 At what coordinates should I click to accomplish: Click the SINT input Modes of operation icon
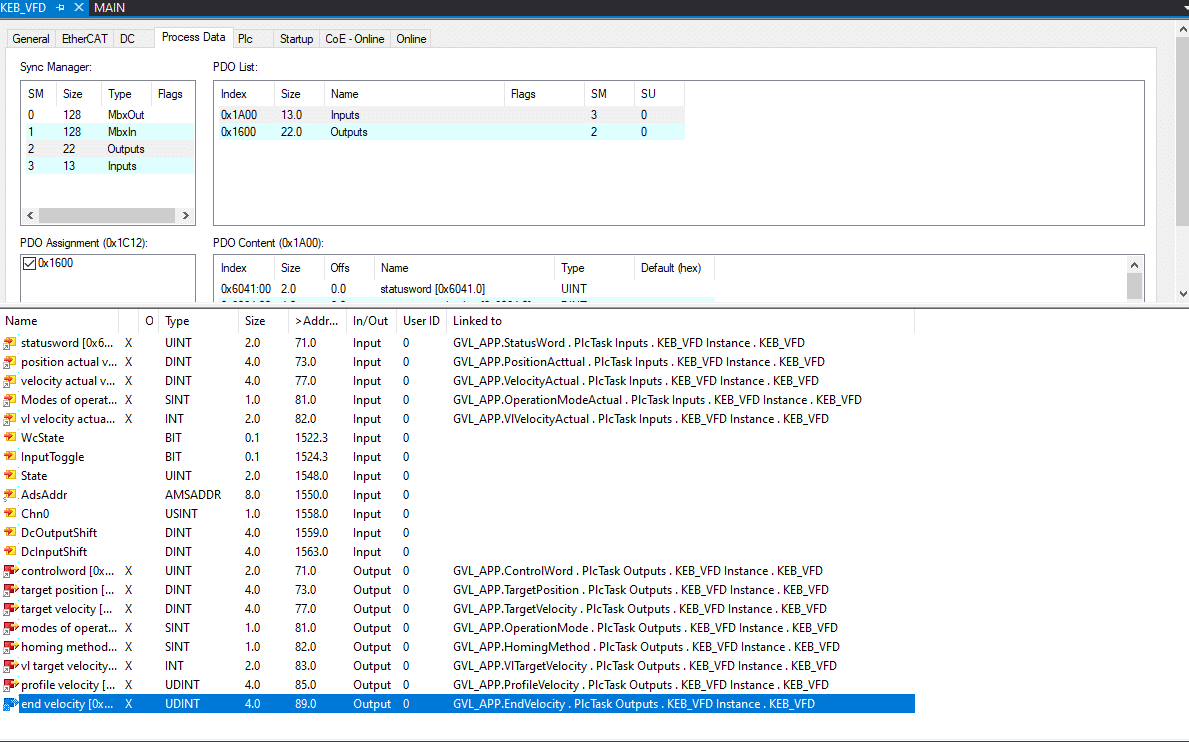coord(10,400)
